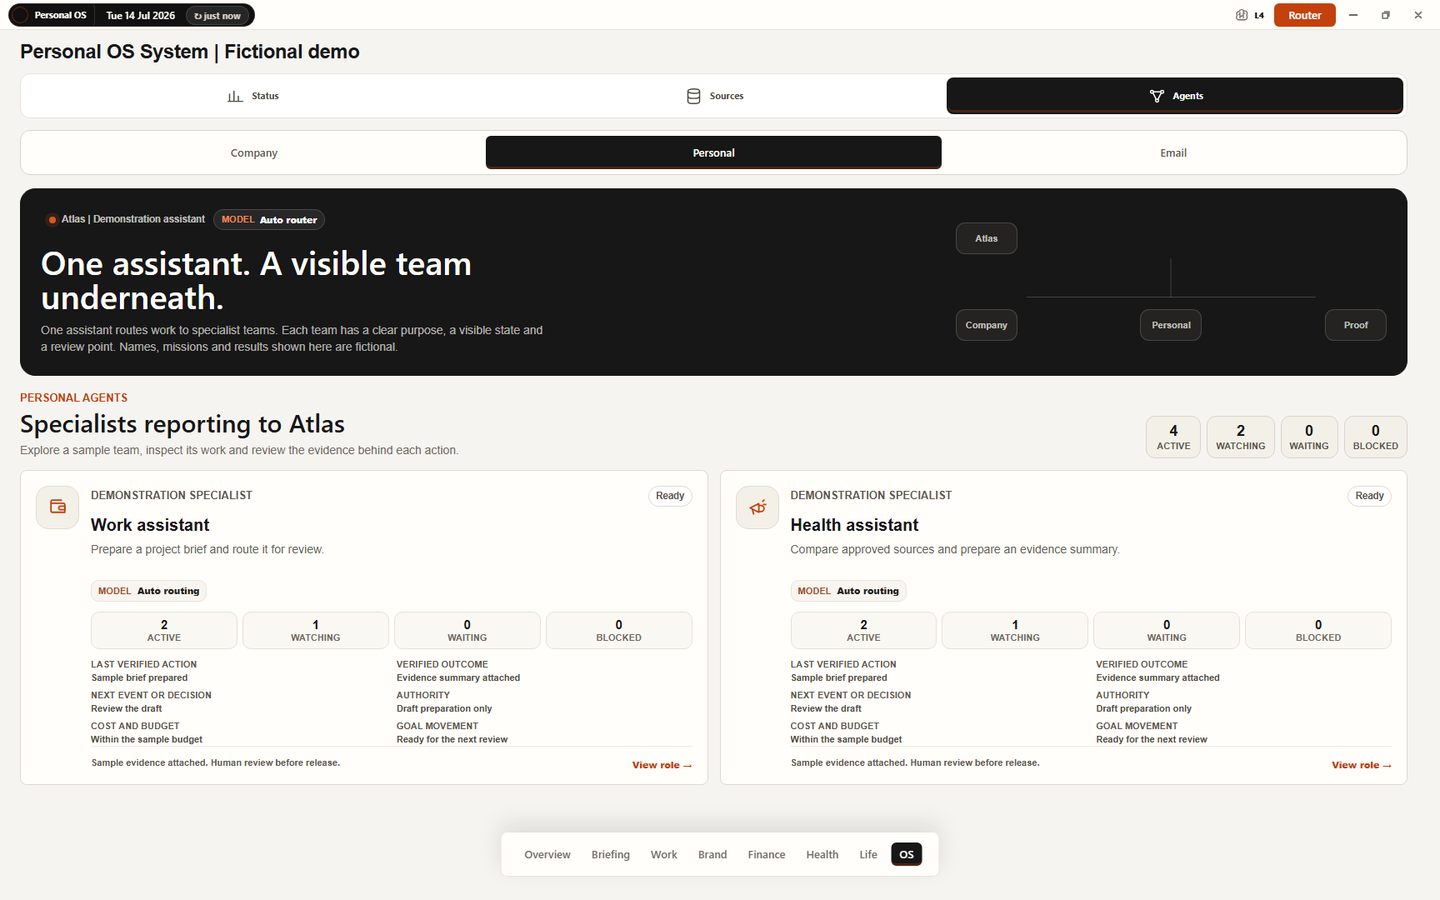Click the L4 level icon
Screen dimensions: 1440x900
coord(1241,15)
